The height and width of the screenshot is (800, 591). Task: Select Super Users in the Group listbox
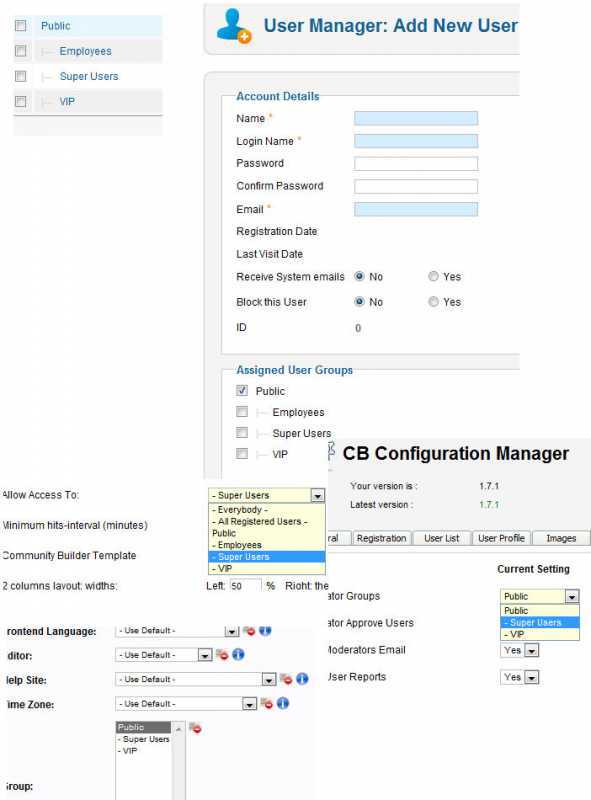(143, 739)
